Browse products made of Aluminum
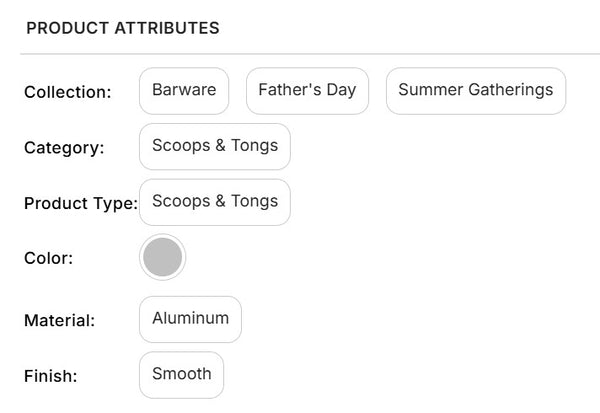The height and width of the screenshot is (413, 600). (x=190, y=319)
